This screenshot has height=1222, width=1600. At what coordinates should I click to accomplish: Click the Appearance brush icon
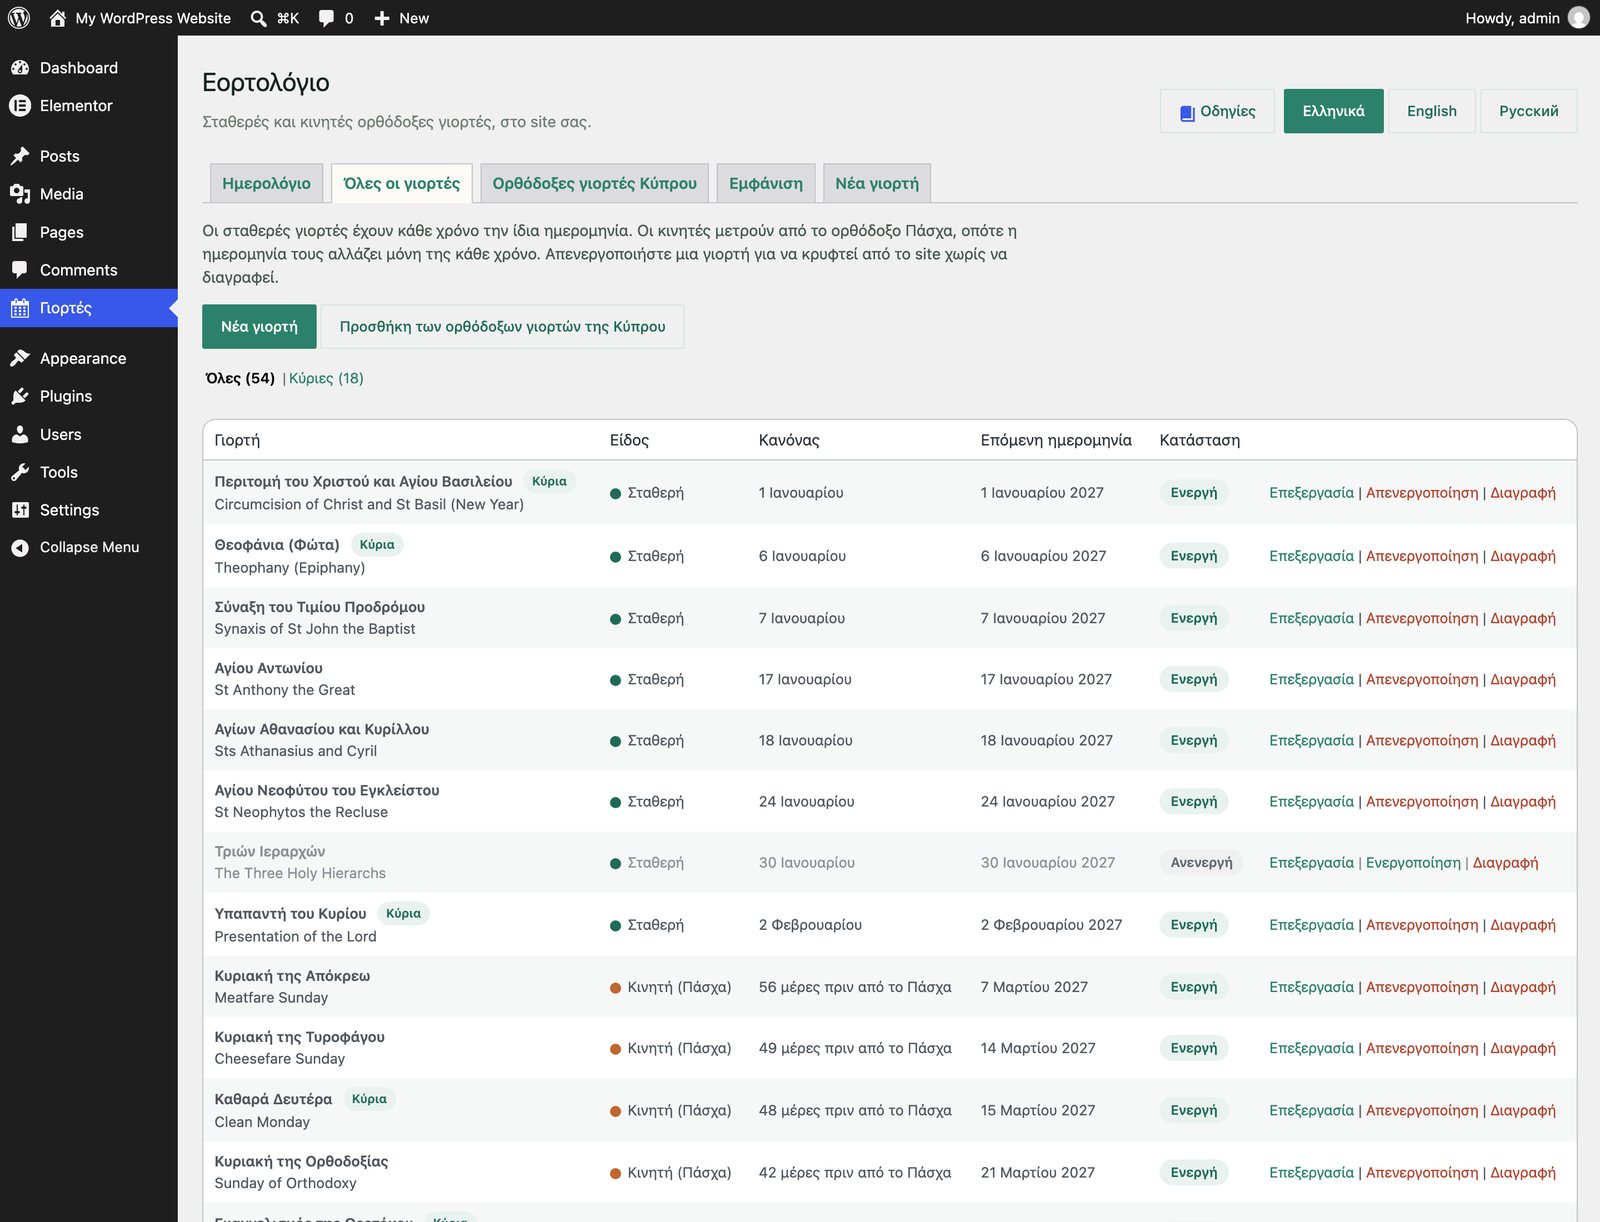click(x=20, y=358)
